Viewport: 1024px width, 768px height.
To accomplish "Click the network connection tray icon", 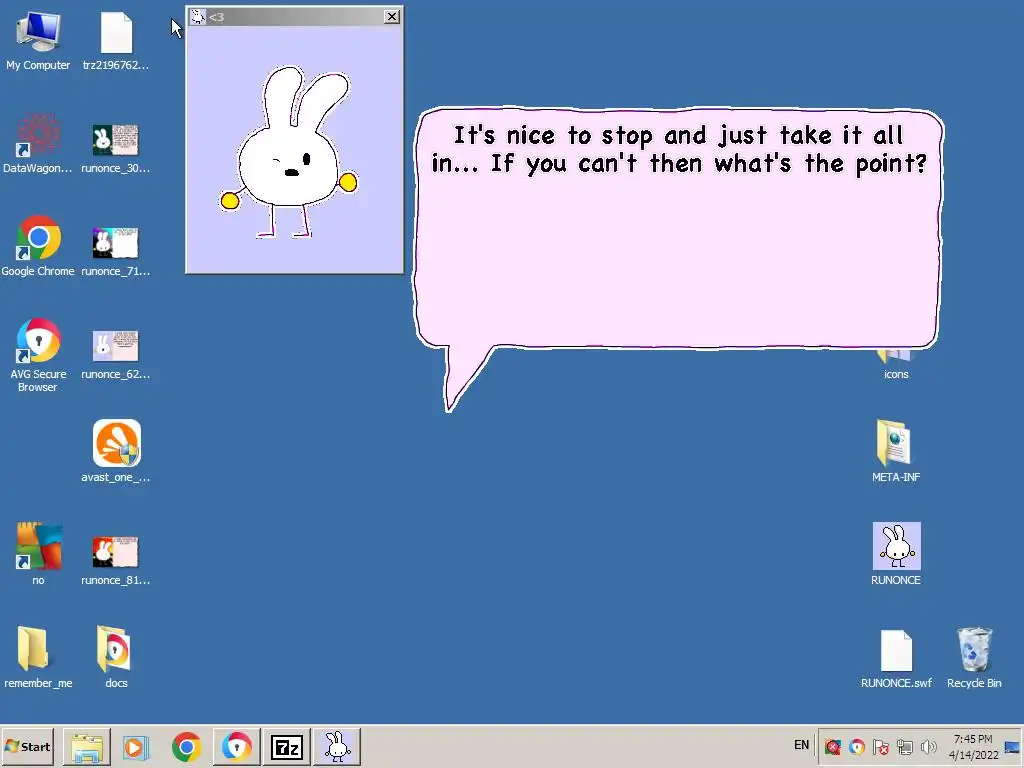I will 904,746.
